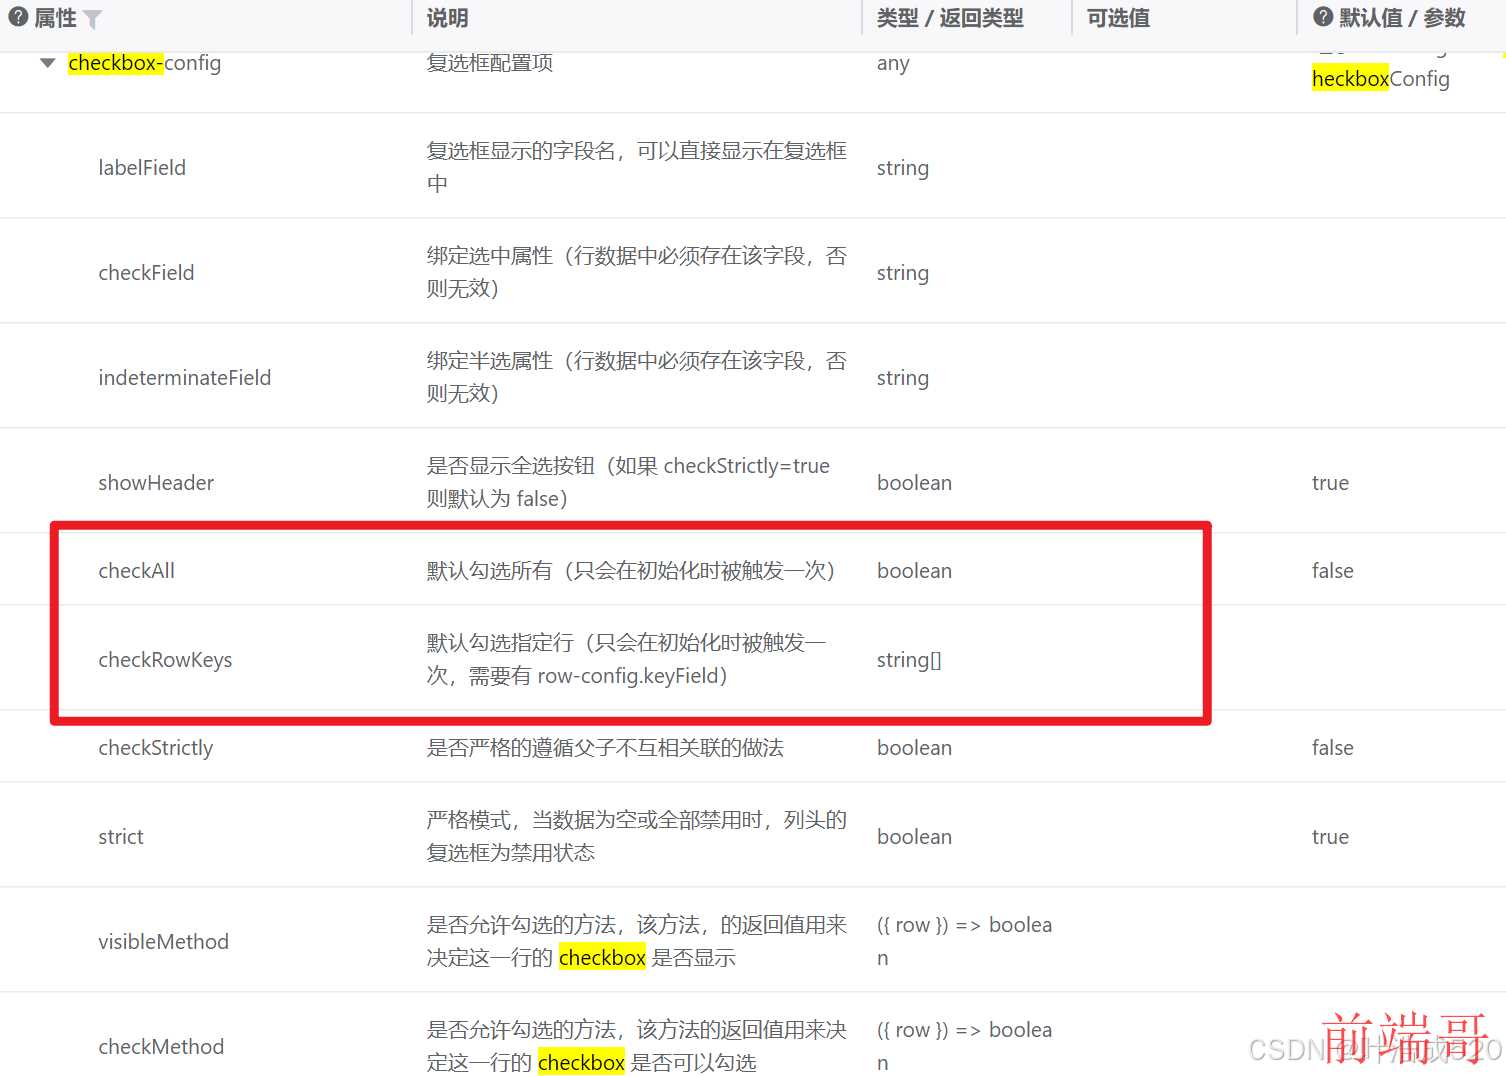The width and height of the screenshot is (1506, 1076).
Task: Select the checkMethod property row
Action: [753, 1035]
